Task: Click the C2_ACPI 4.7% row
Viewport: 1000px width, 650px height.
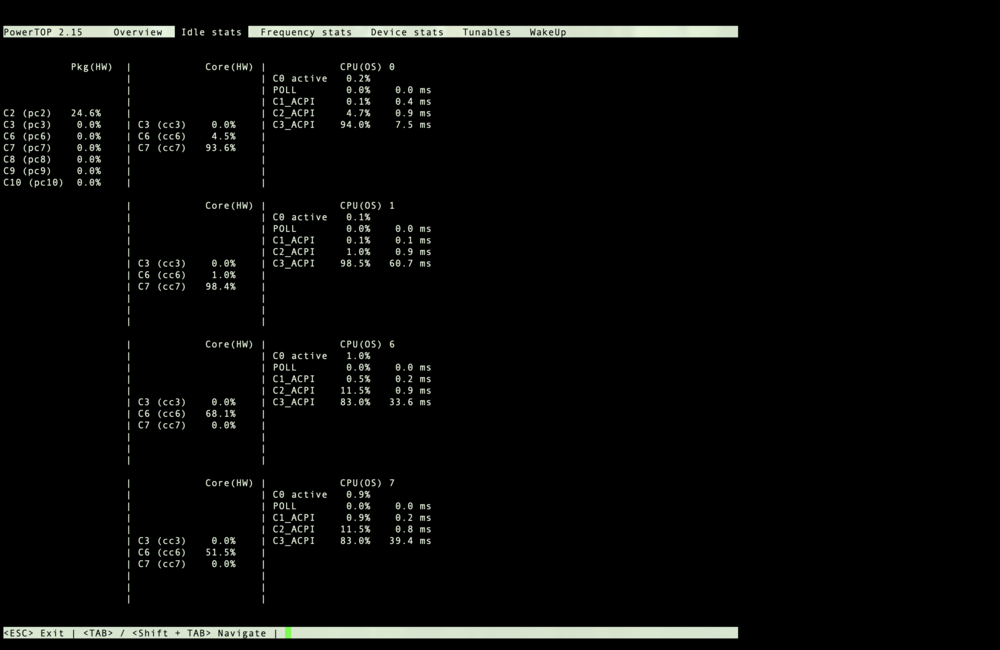Action: [x=352, y=113]
